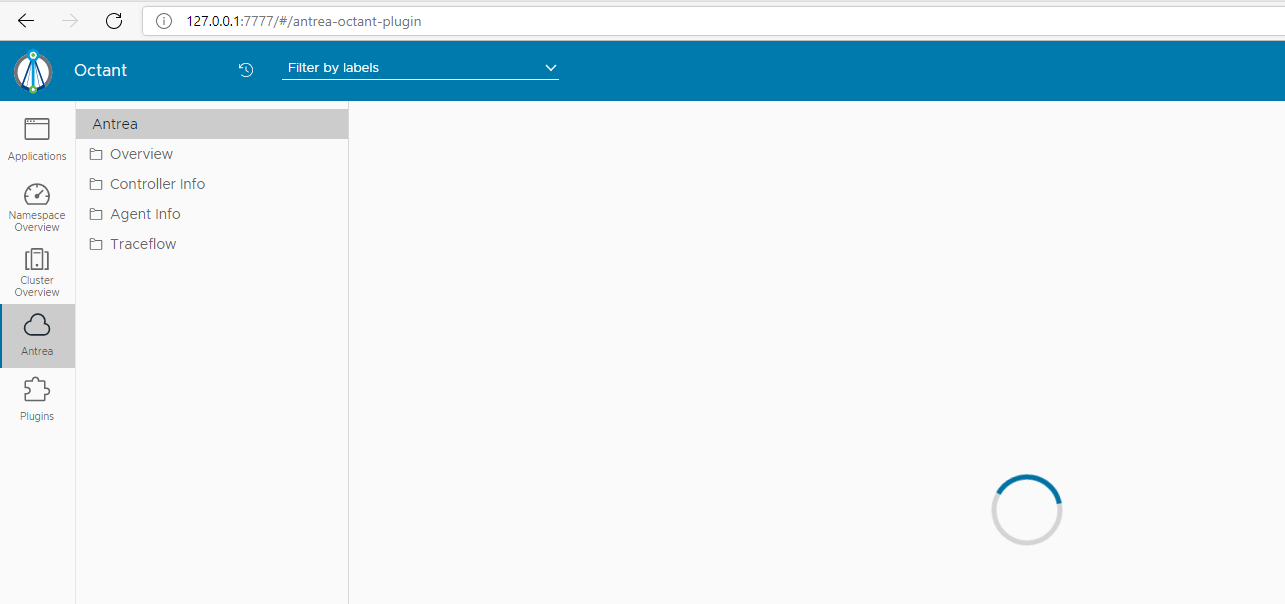Click the loading progress spinner

1026,509
